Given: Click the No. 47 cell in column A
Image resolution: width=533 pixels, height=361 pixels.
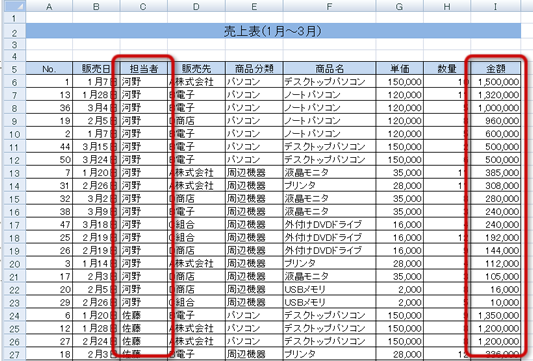Looking at the screenshot, I should coord(49,224).
